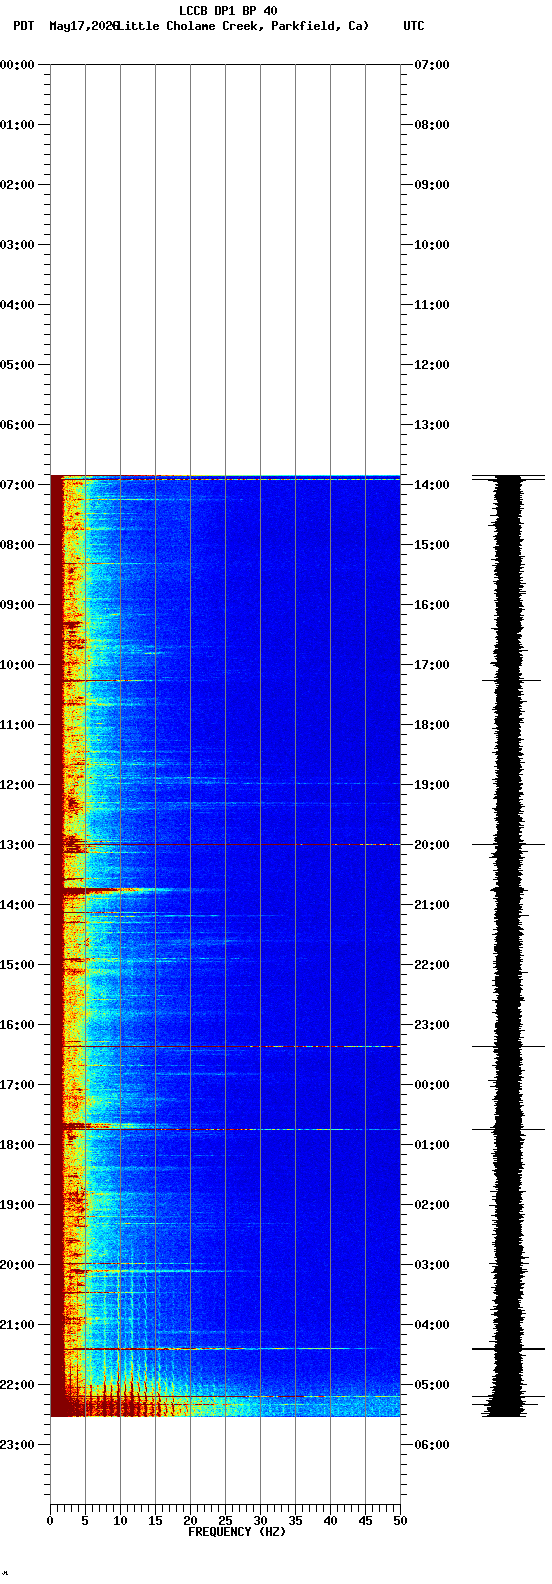The width and height of the screenshot is (552, 1584).
Task: Click the 10:00 label on the PDT axis
Action: [x=18, y=665]
